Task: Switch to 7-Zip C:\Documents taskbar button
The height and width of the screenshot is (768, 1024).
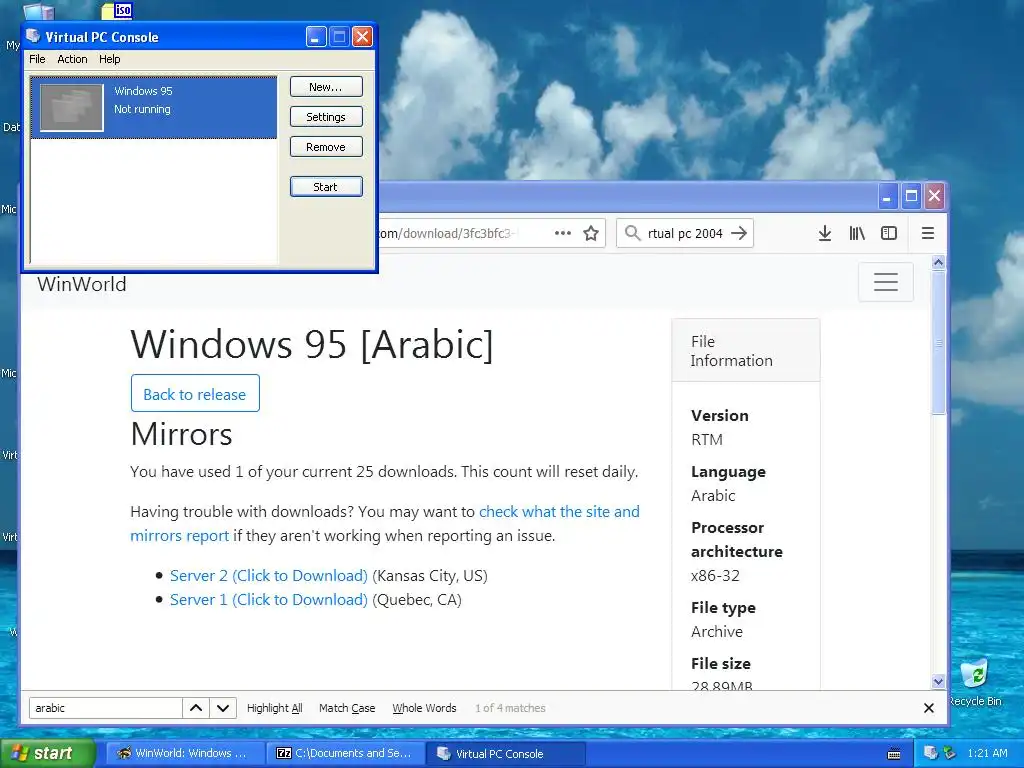Action: [x=345, y=753]
